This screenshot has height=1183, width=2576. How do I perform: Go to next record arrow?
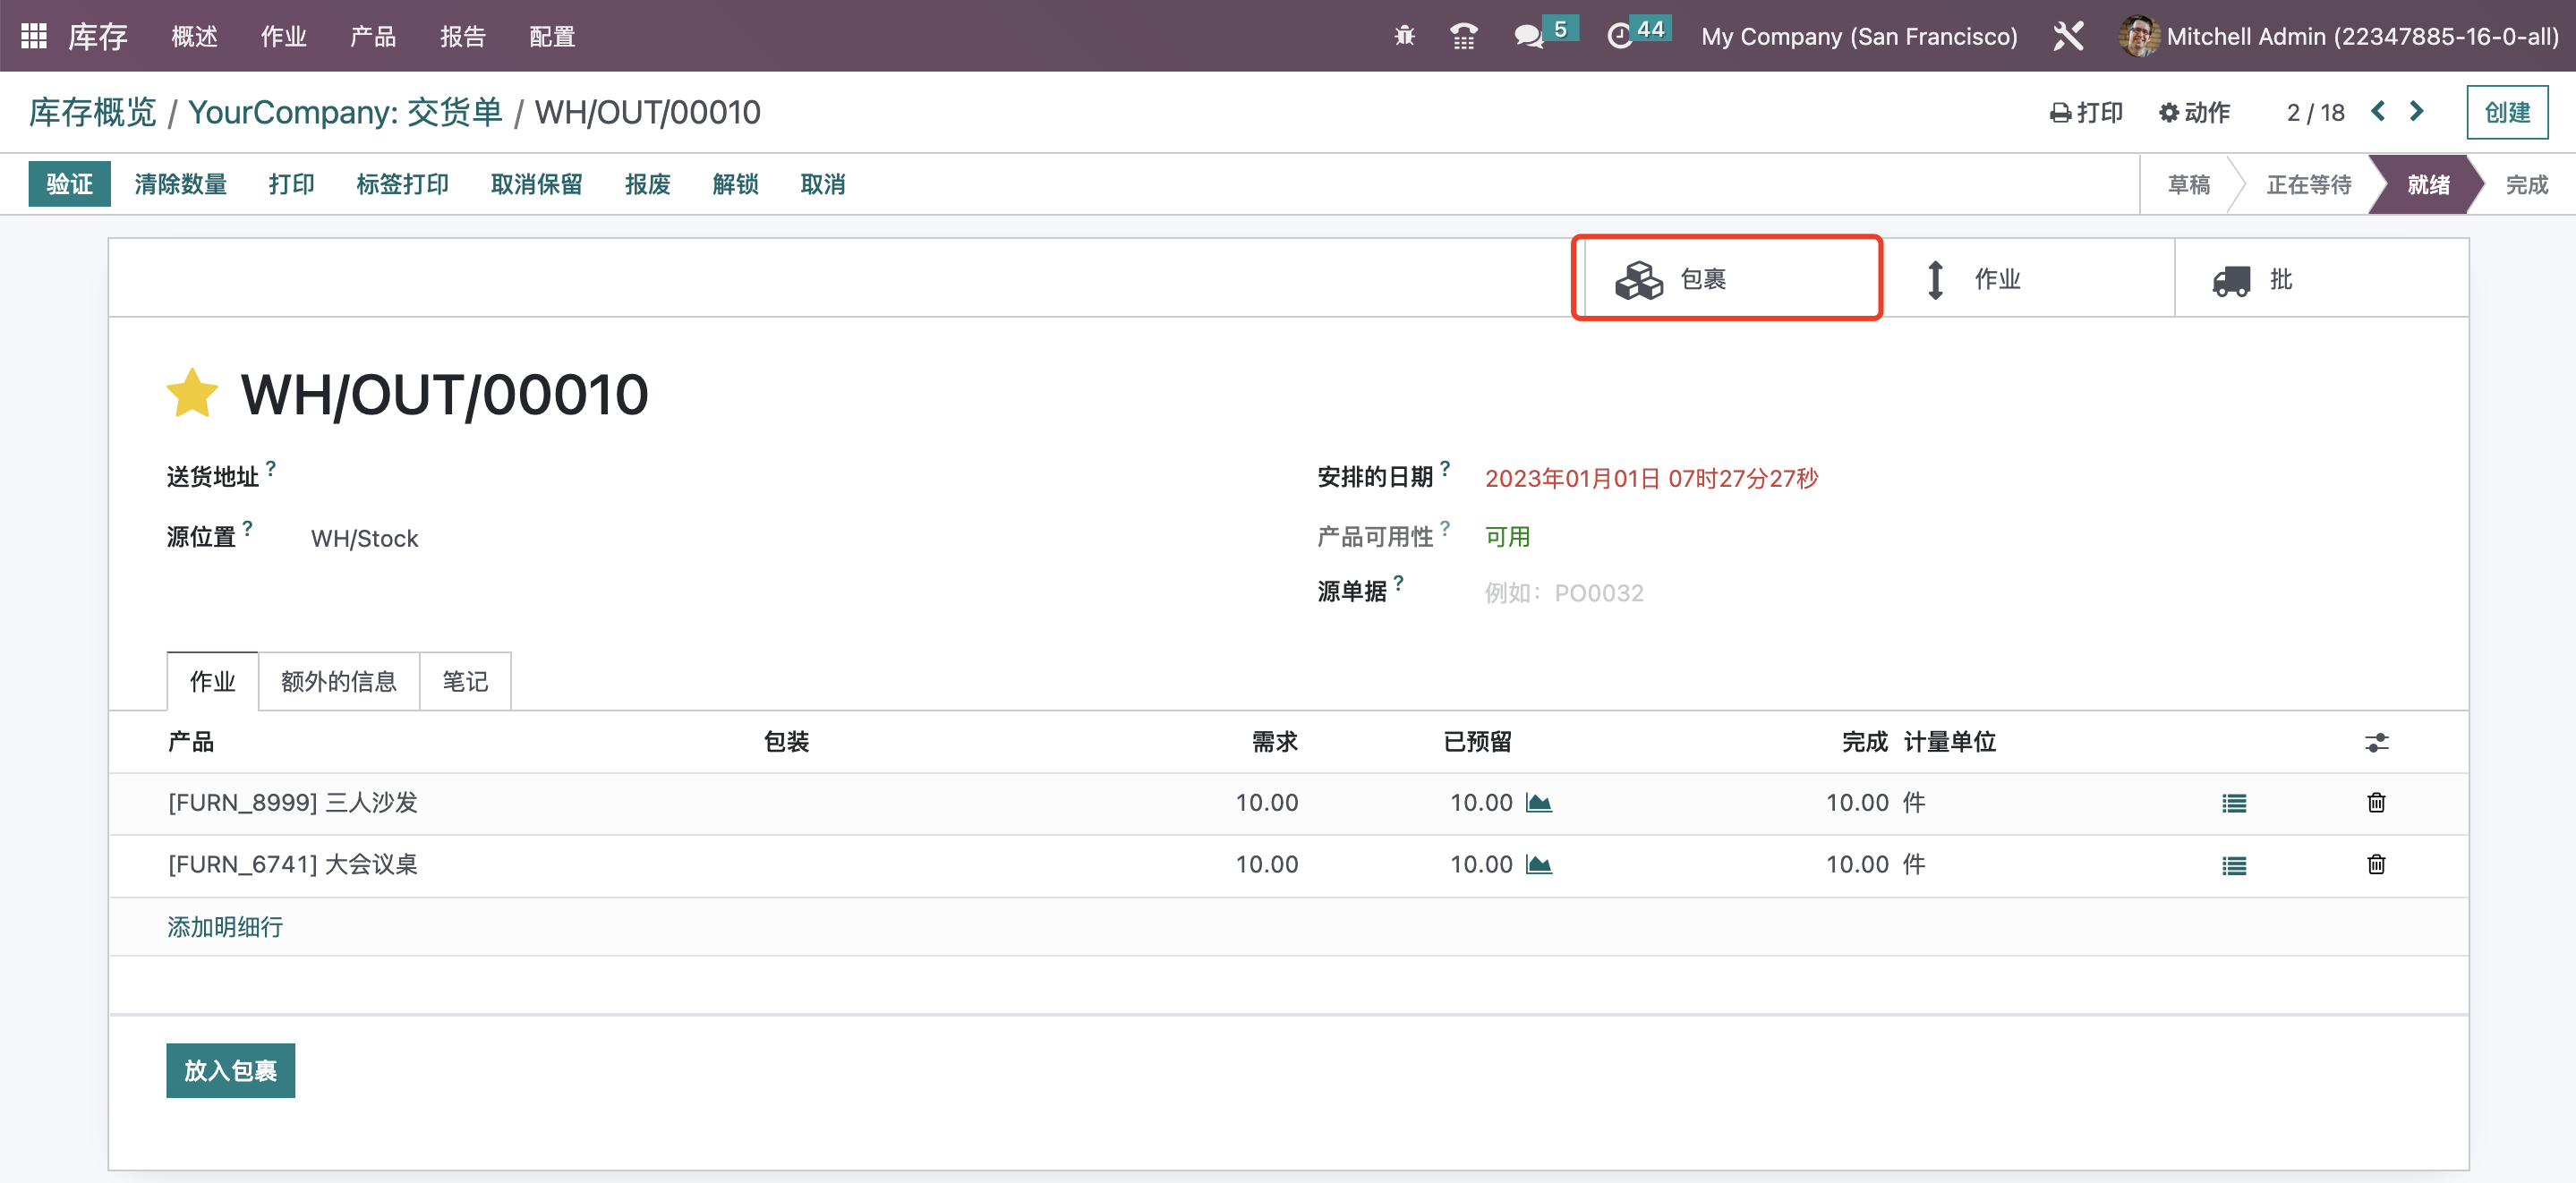pos(2417,111)
